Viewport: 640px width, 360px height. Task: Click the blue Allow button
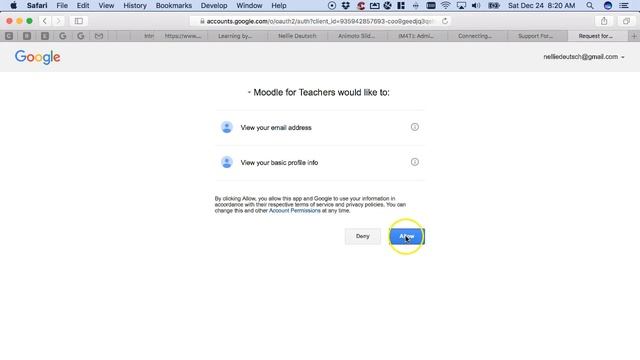[x=407, y=236]
